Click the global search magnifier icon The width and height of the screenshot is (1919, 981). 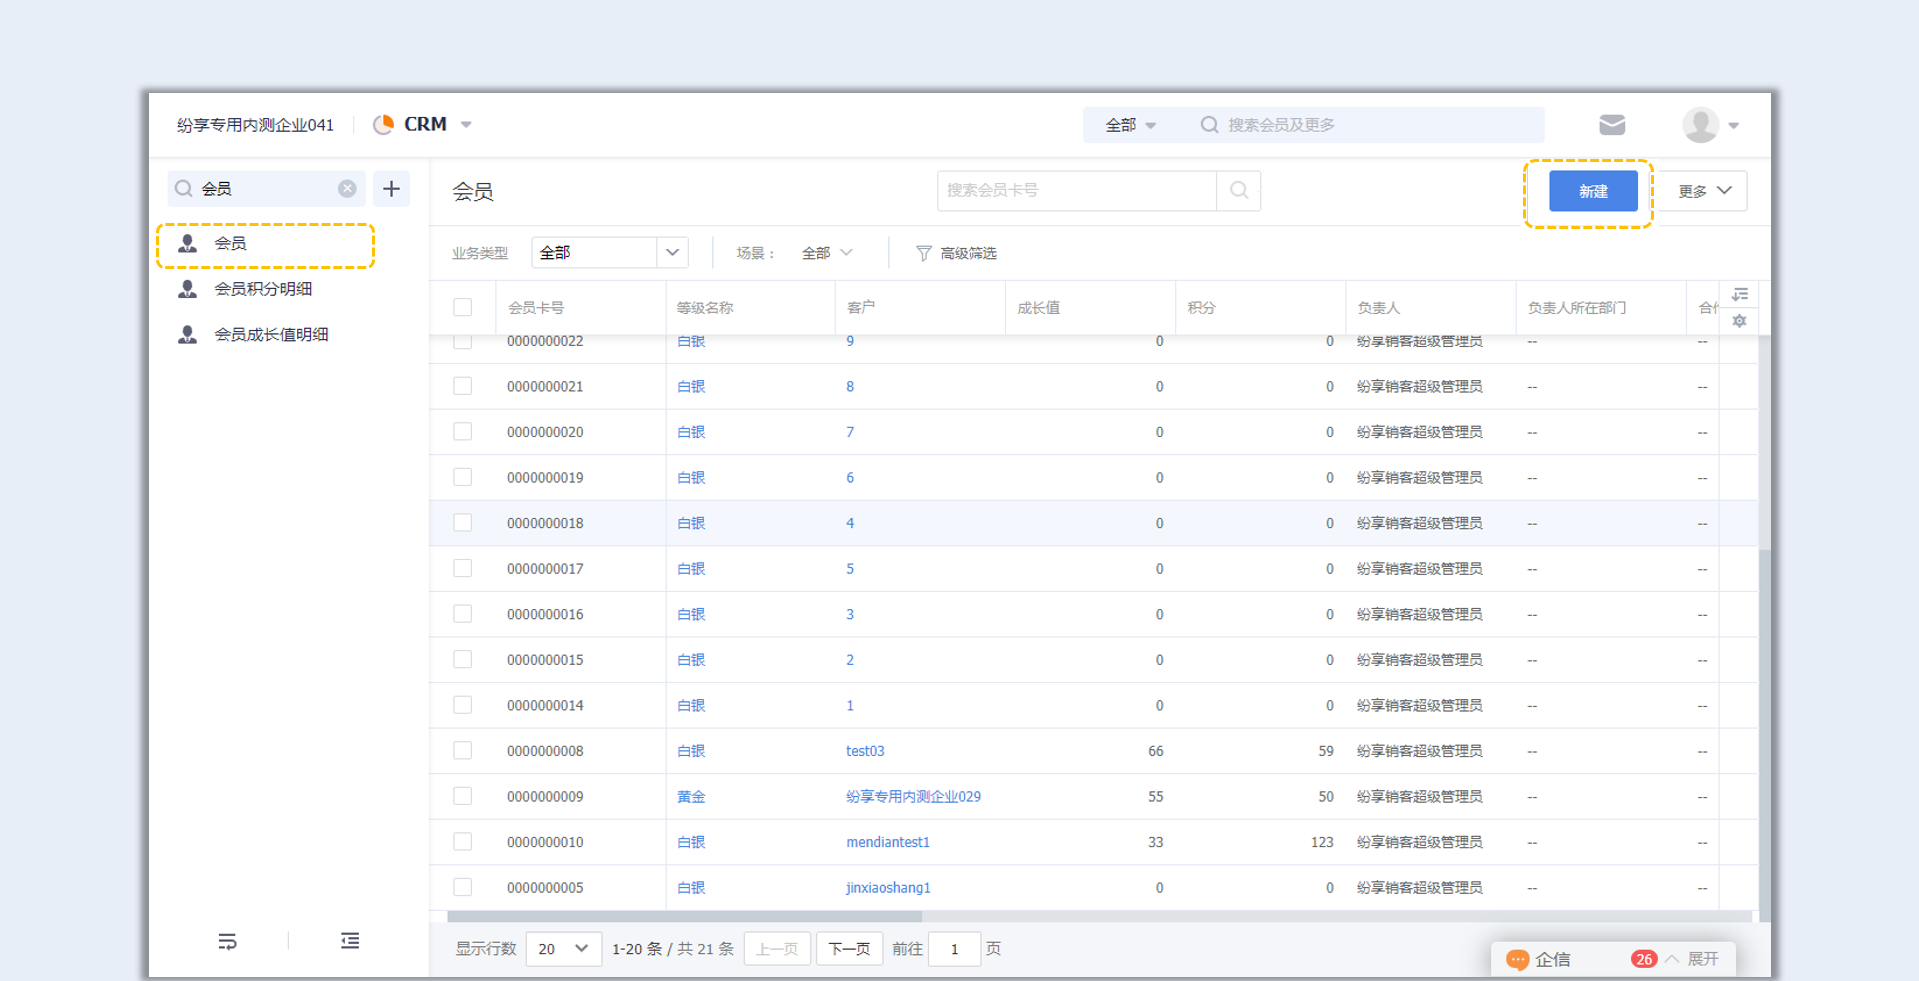(1209, 125)
